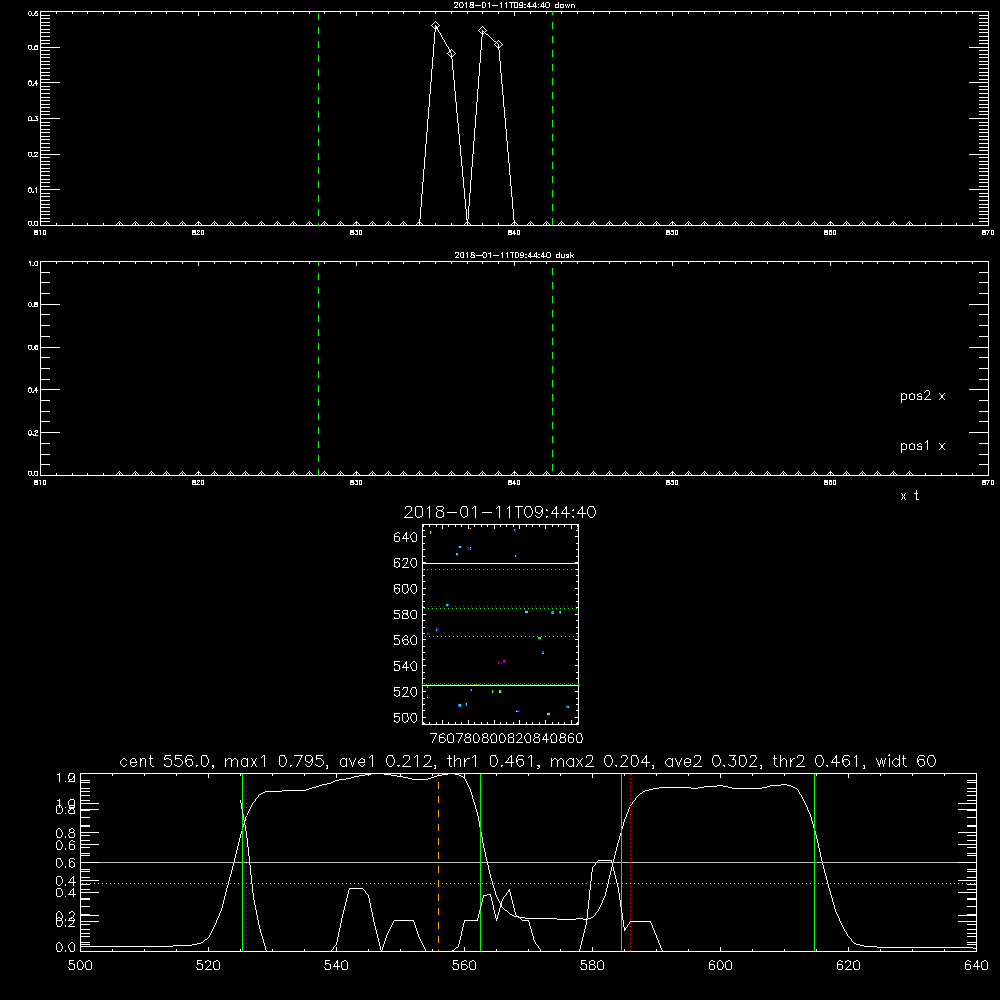Click y-axis label 540 on the scatter plot
Screen dimensions: 1000x1000
[406, 666]
